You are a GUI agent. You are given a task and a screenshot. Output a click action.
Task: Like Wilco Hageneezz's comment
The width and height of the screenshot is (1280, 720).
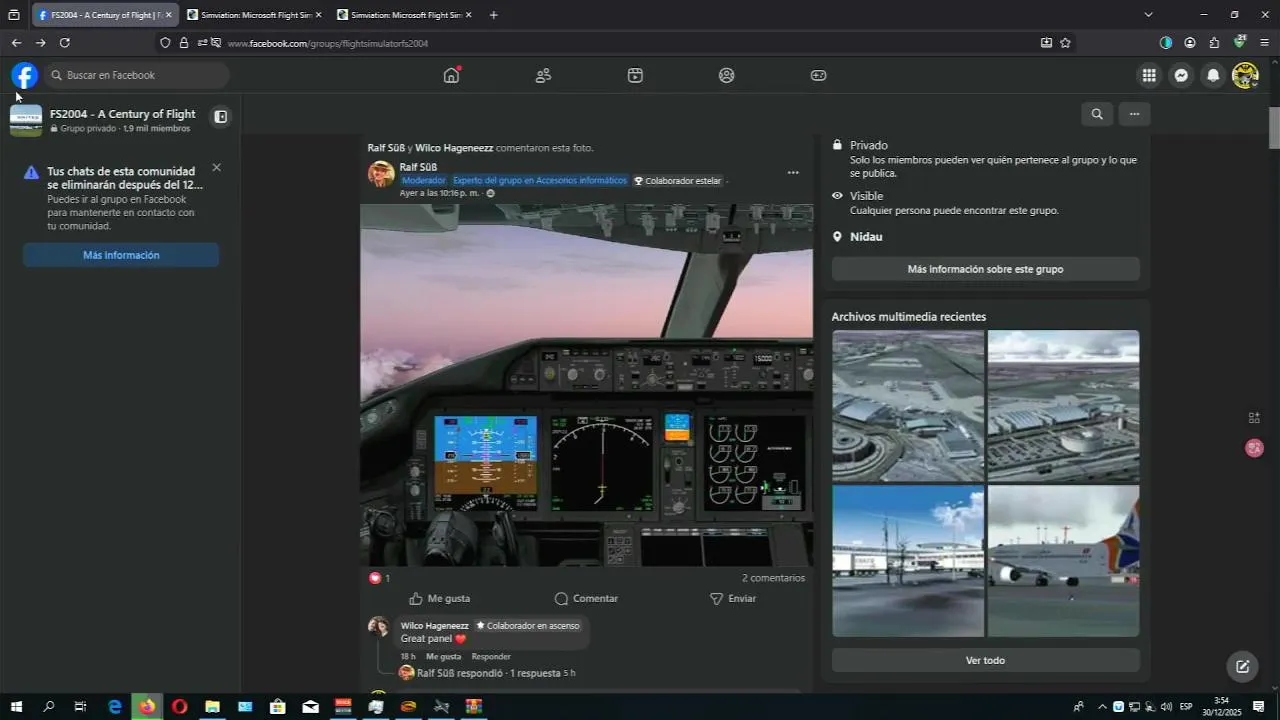pos(443,656)
